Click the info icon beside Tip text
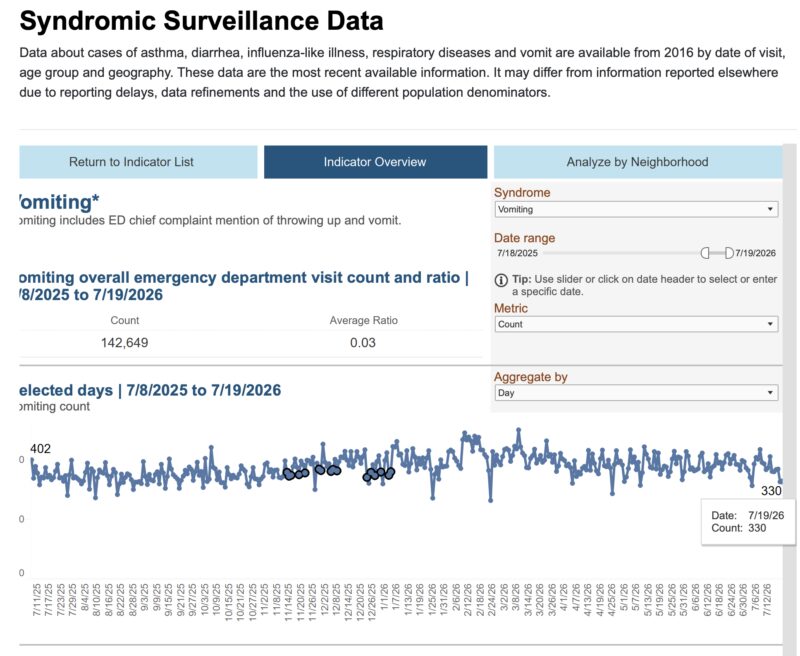 click(501, 280)
